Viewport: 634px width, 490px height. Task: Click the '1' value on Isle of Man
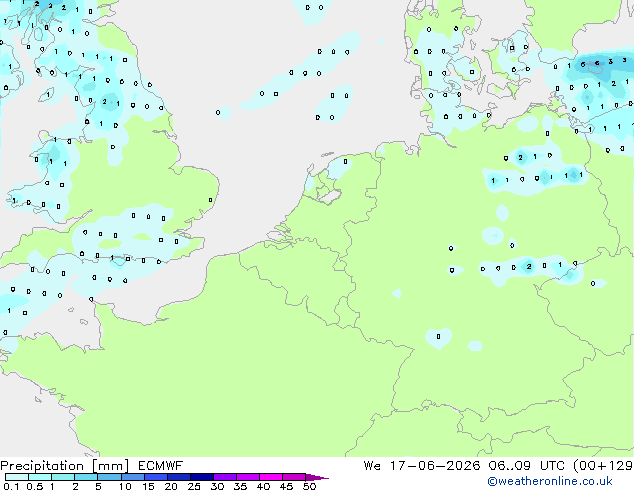click(48, 95)
